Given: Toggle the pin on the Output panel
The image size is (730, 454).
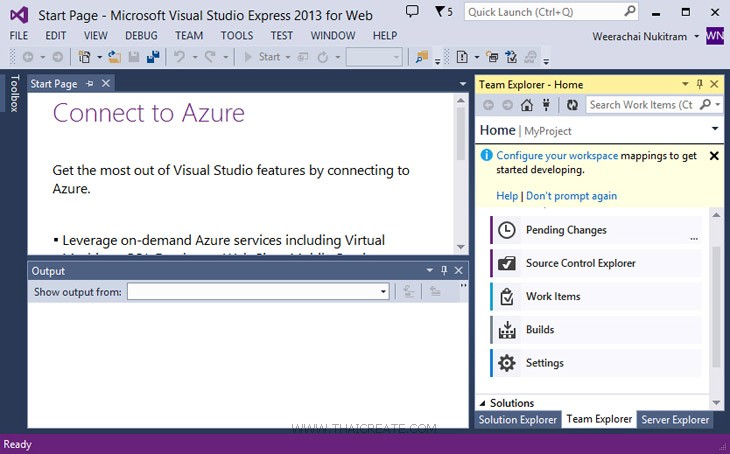Looking at the screenshot, I should [x=444, y=270].
